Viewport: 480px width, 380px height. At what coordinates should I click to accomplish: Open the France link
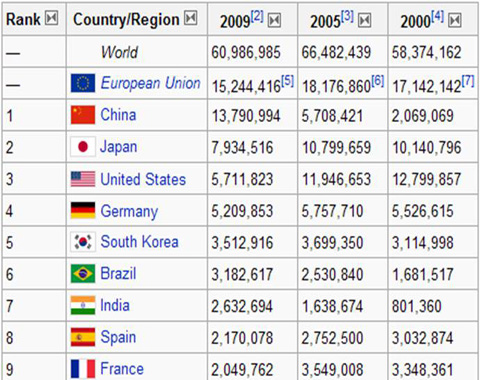coord(122,369)
